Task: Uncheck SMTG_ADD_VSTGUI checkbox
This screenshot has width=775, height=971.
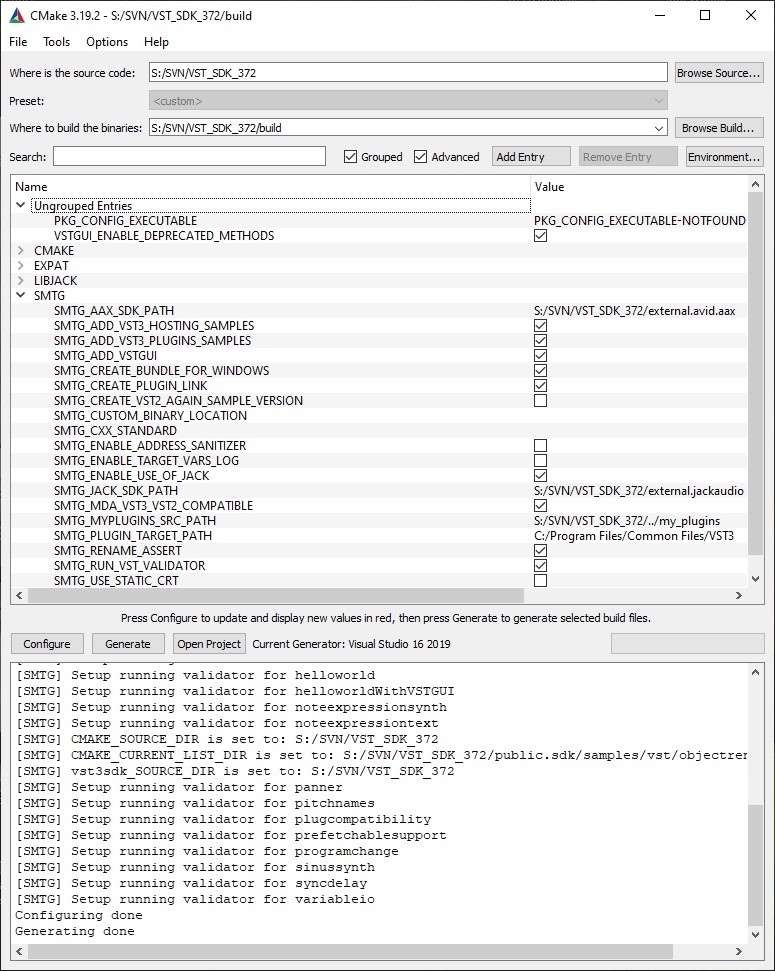Action: click(540, 355)
